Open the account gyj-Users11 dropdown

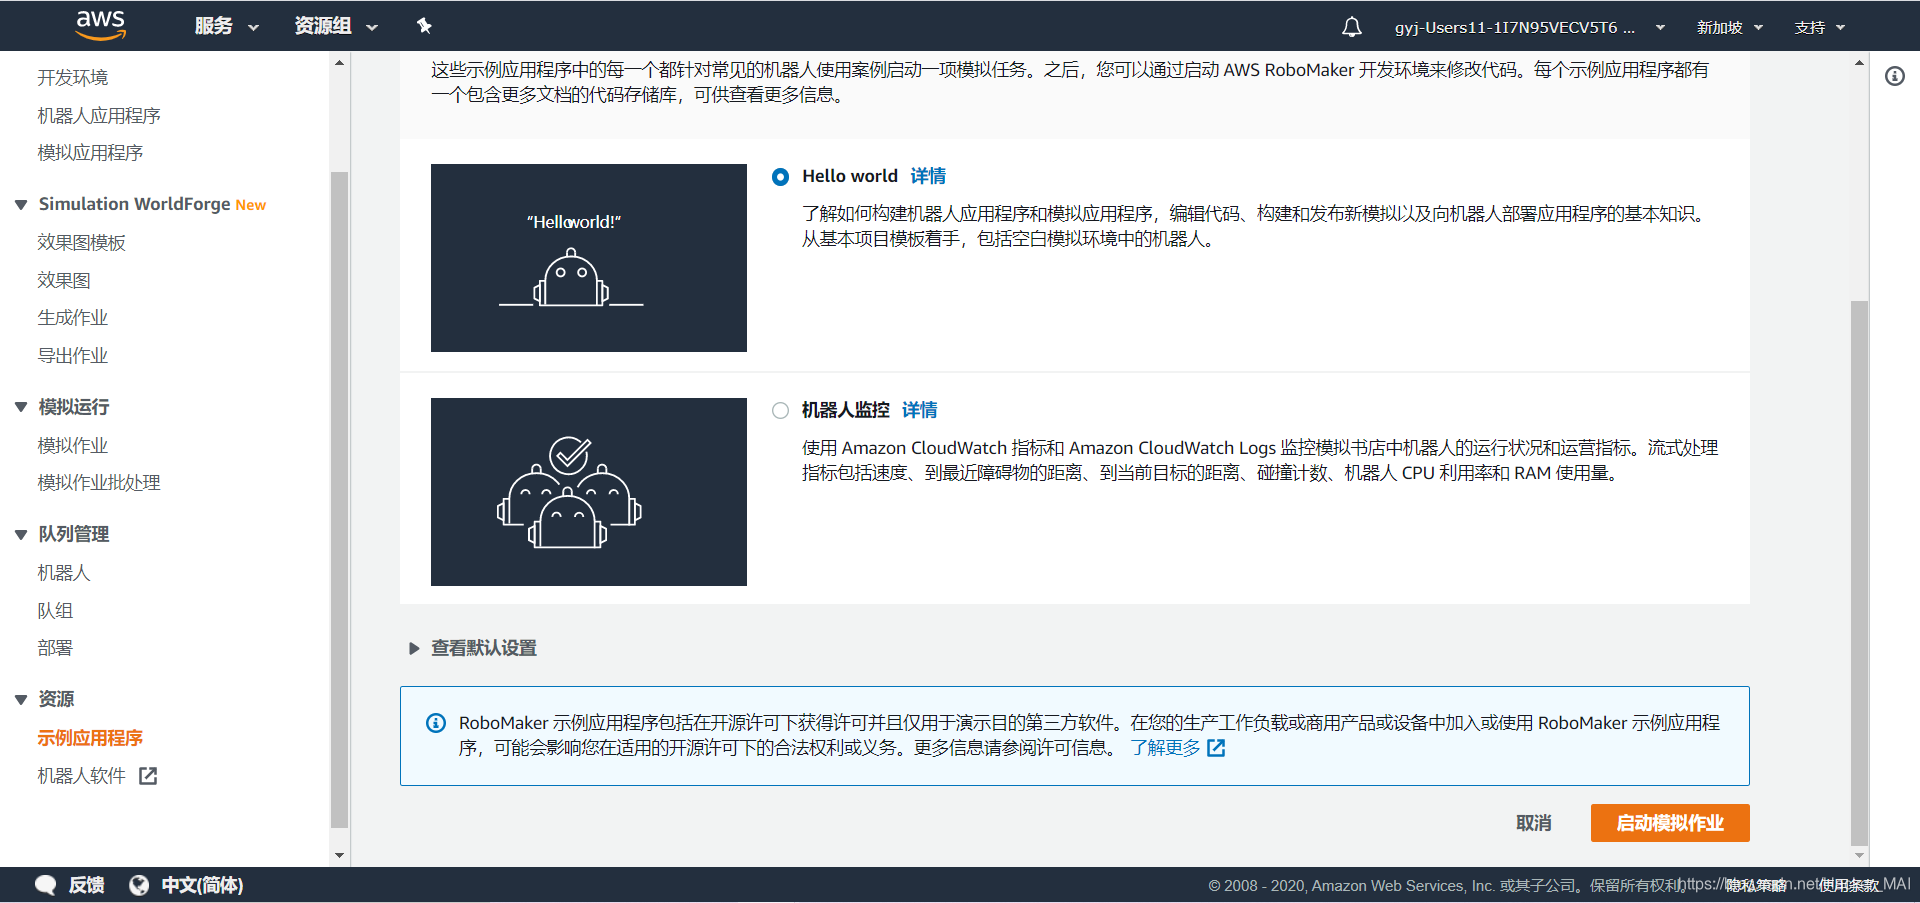point(1530,27)
